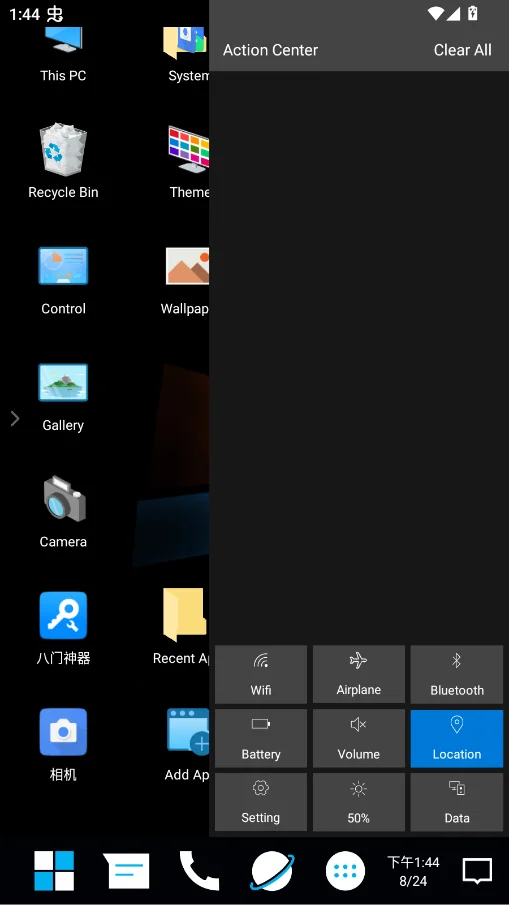
Task: Toggle the mobile Data tile
Action: point(456,802)
